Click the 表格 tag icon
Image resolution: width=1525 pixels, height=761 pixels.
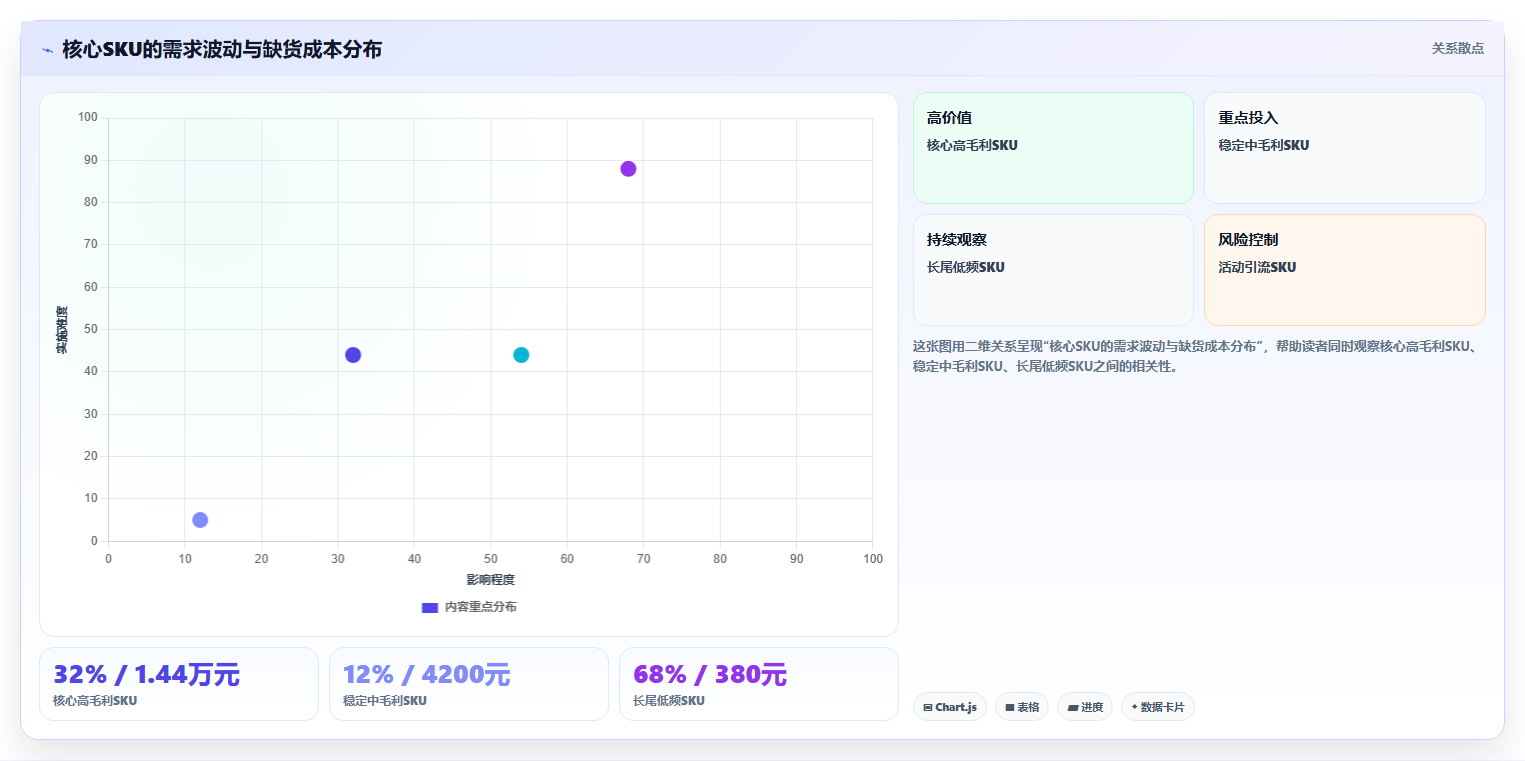point(1010,707)
